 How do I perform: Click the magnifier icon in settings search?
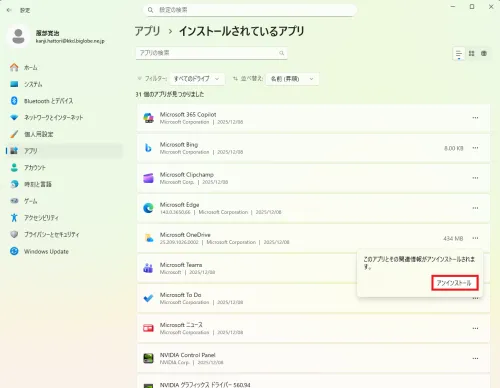tap(150, 10)
